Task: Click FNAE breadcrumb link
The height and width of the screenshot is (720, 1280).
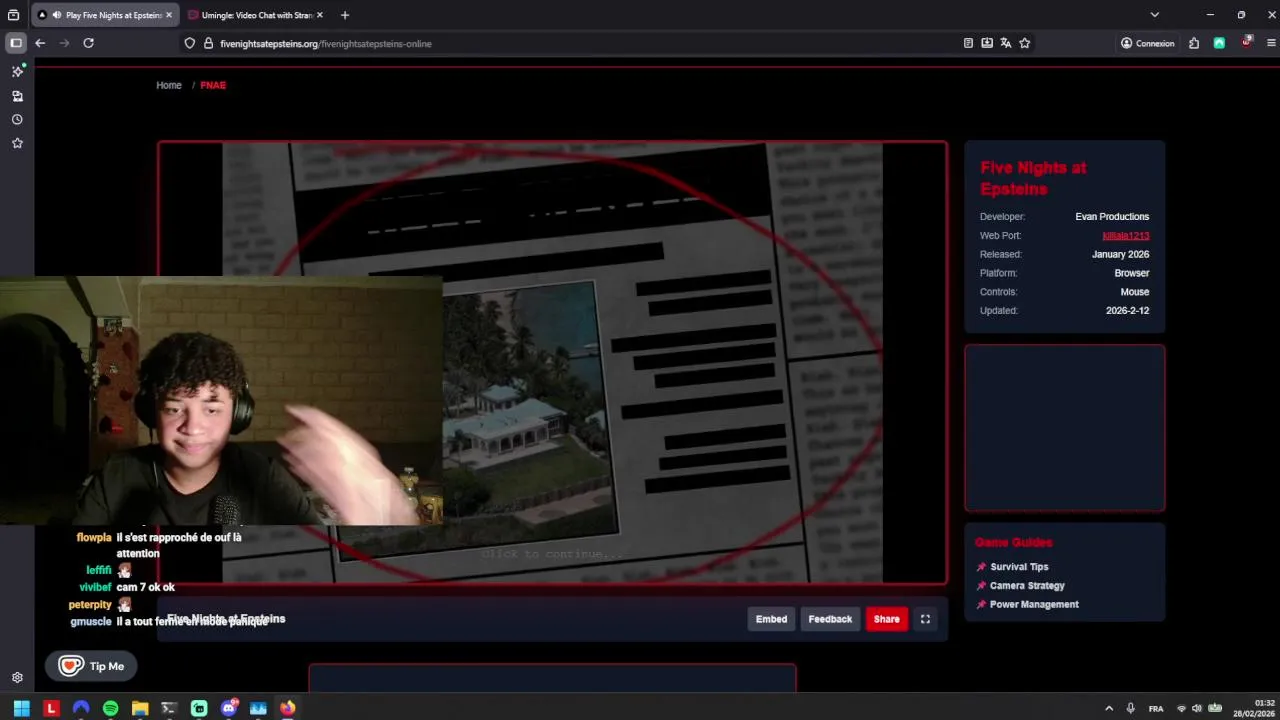Action: click(x=213, y=85)
